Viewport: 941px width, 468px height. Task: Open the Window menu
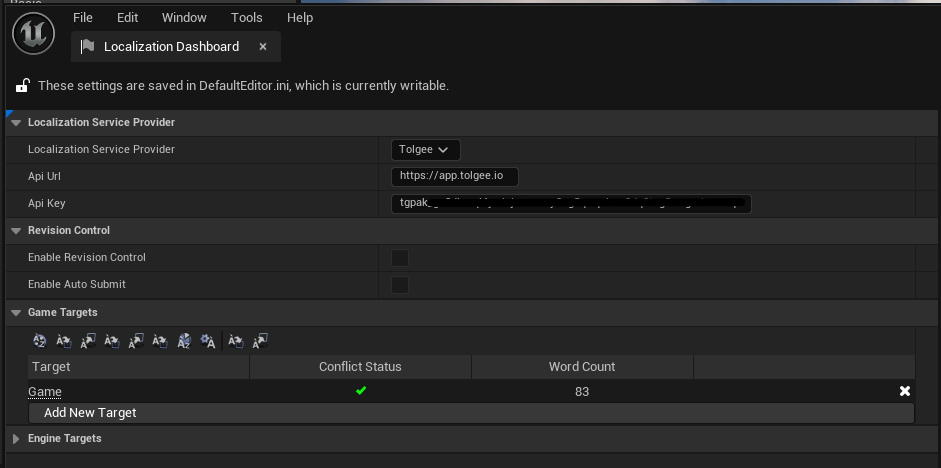click(184, 18)
